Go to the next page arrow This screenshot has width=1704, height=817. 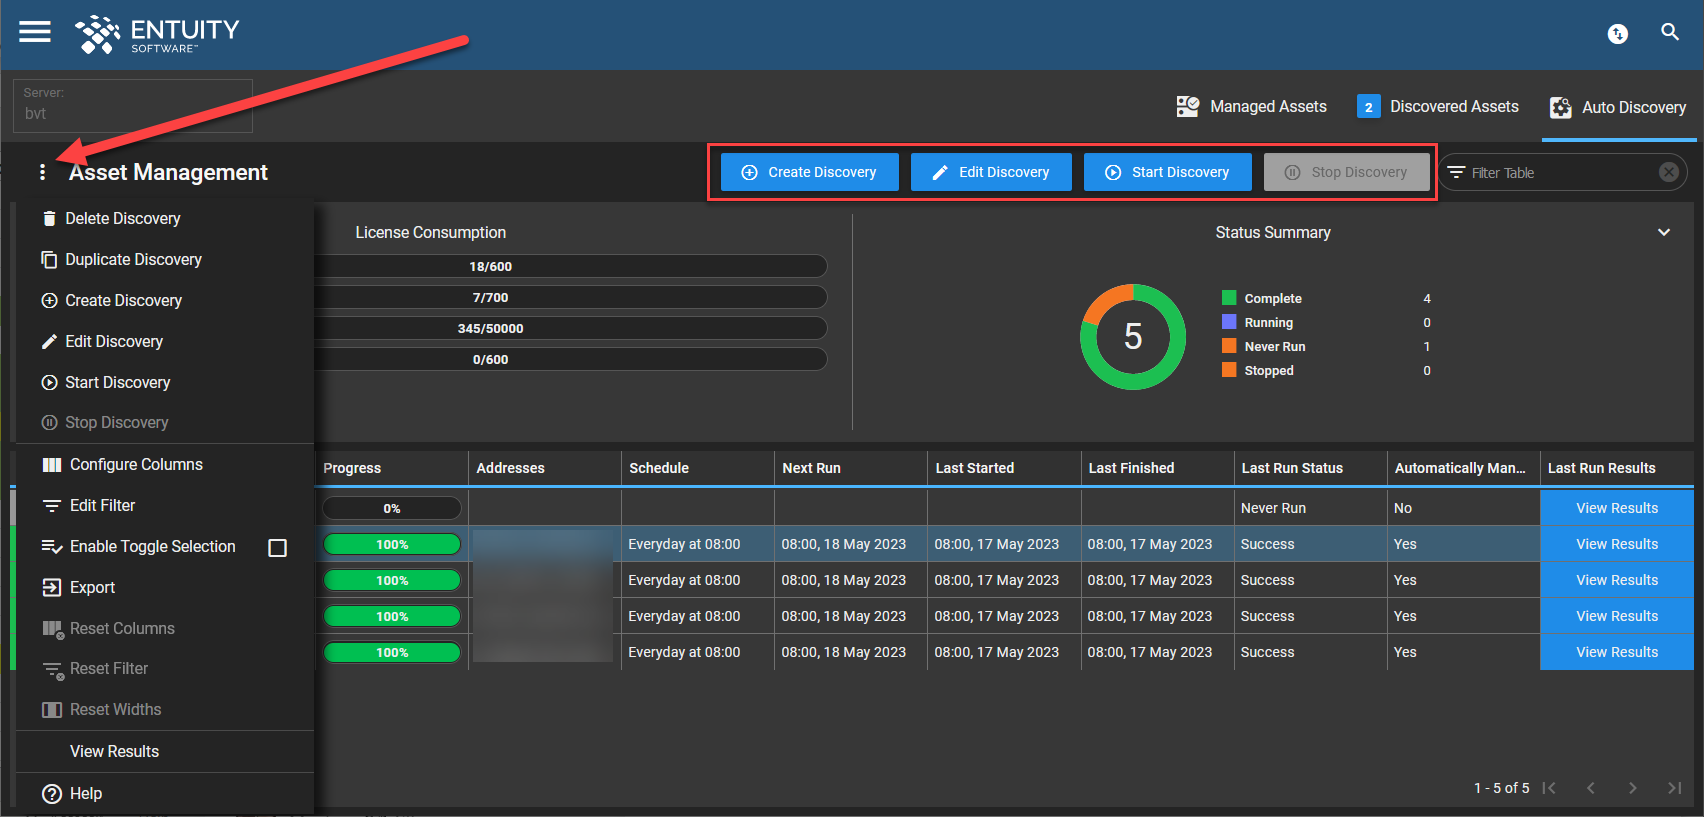pos(1632,788)
